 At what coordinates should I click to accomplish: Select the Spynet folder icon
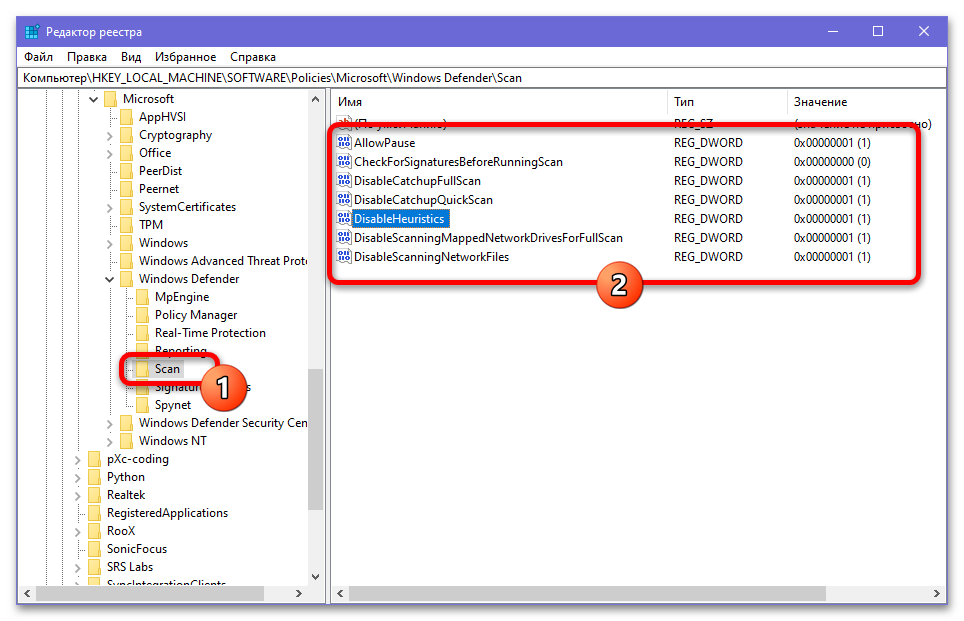click(x=143, y=405)
